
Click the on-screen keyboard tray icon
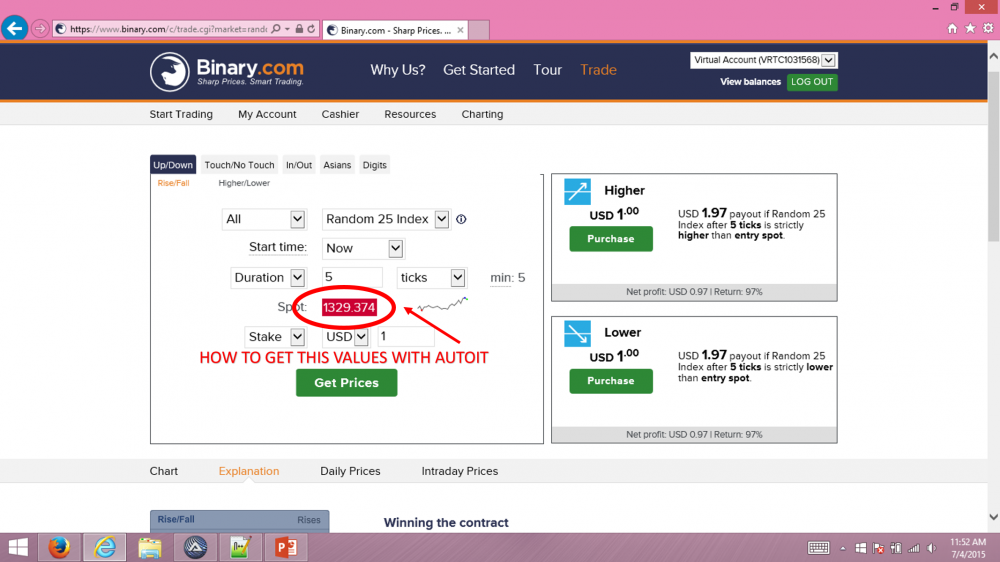[x=818, y=548]
